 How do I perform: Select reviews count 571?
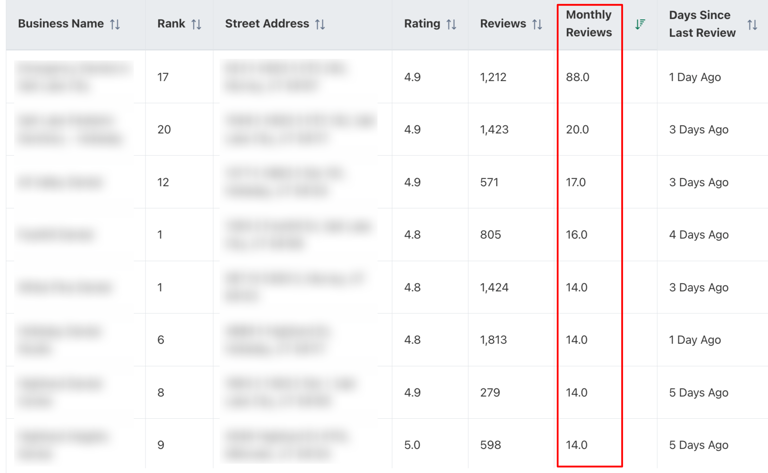489,183
